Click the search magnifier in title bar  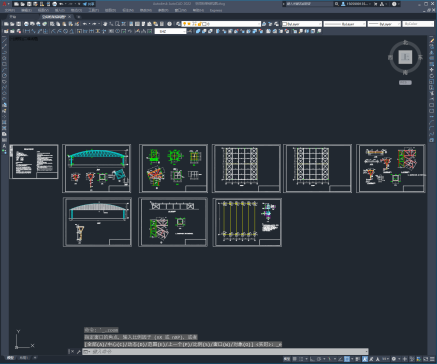337,4
